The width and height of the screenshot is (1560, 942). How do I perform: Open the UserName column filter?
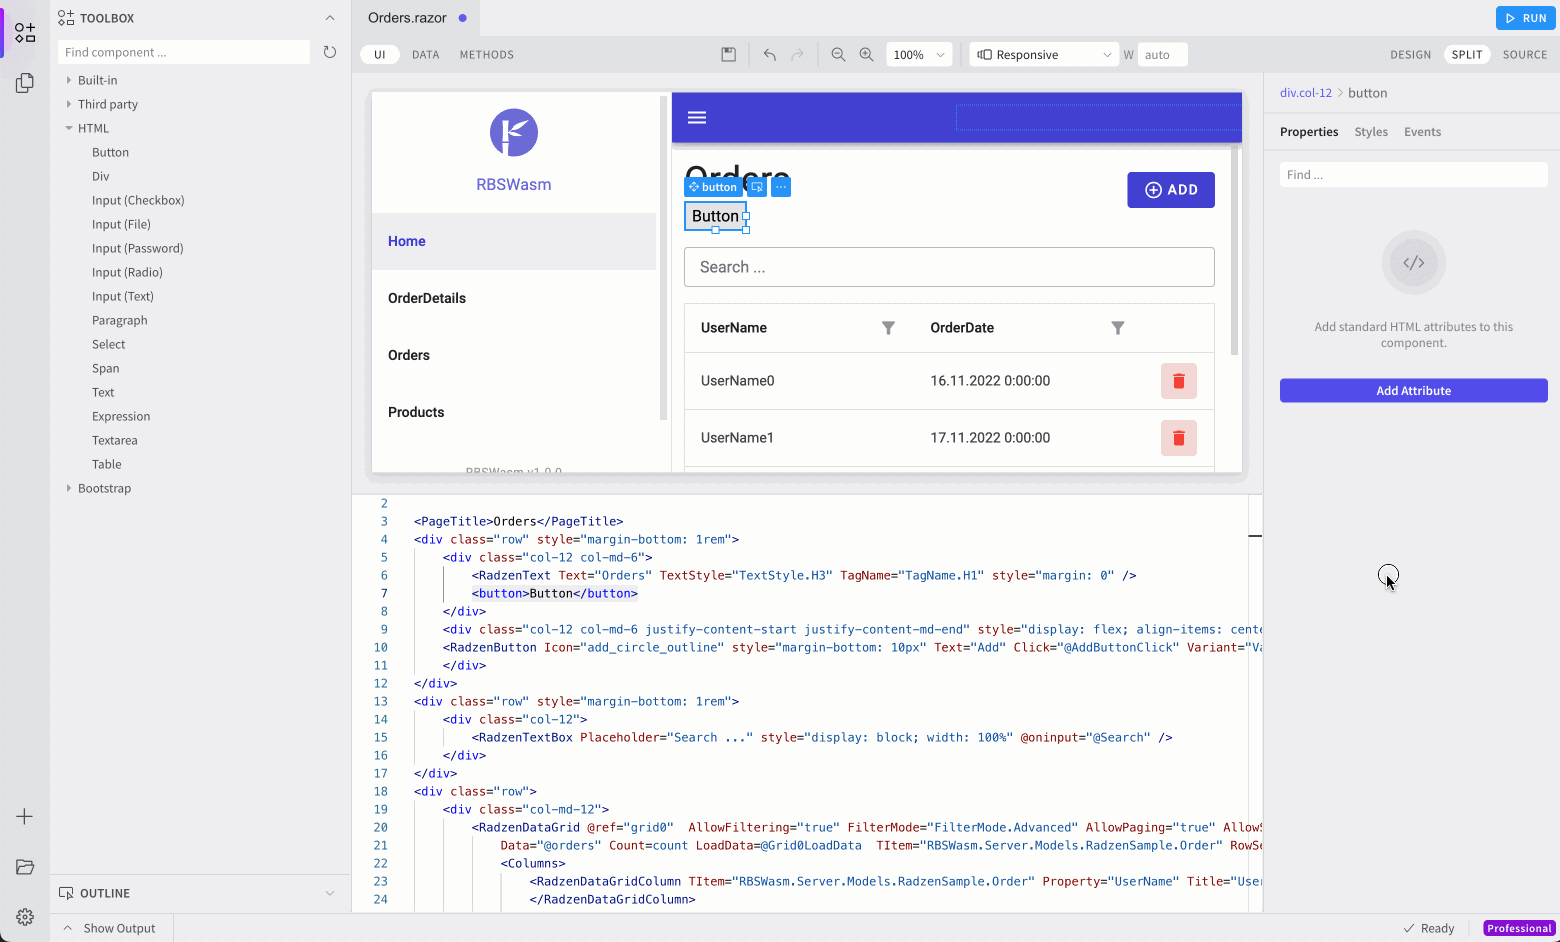(888, 328)
